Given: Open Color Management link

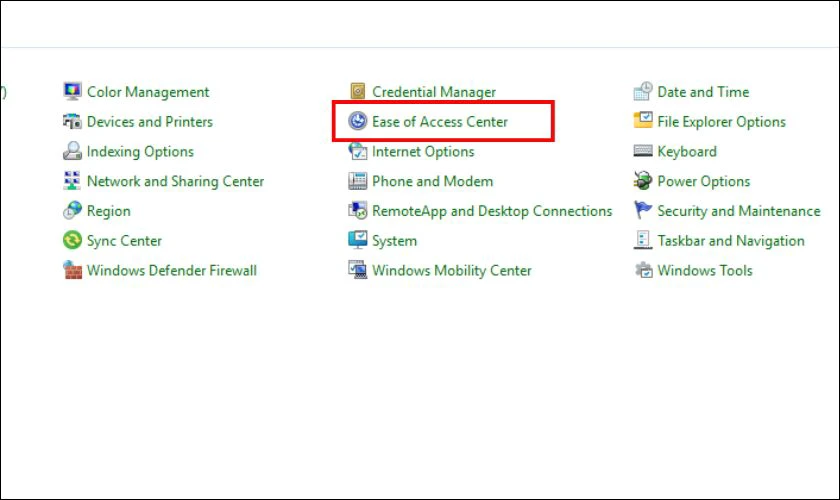Looking at the screenshot, I should (x=148, y=92).
